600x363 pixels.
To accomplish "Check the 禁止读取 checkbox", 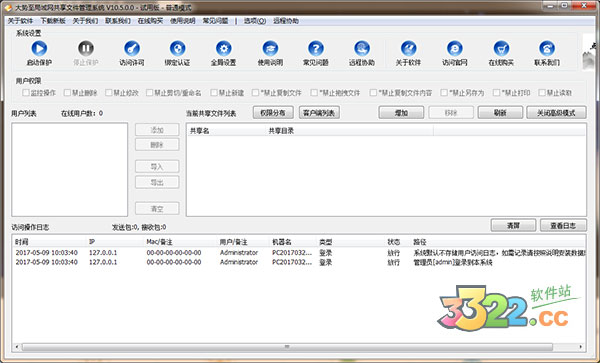I will click(542, 93).
